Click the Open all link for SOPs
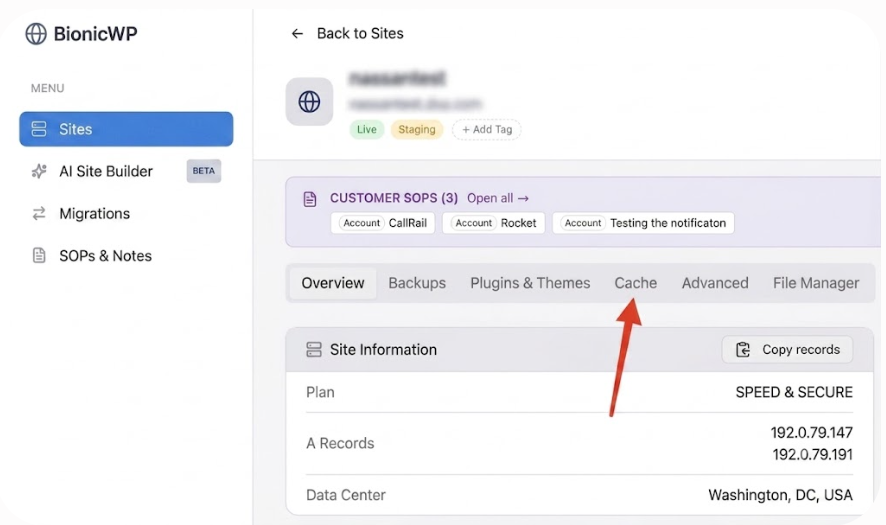 (498, 198)
